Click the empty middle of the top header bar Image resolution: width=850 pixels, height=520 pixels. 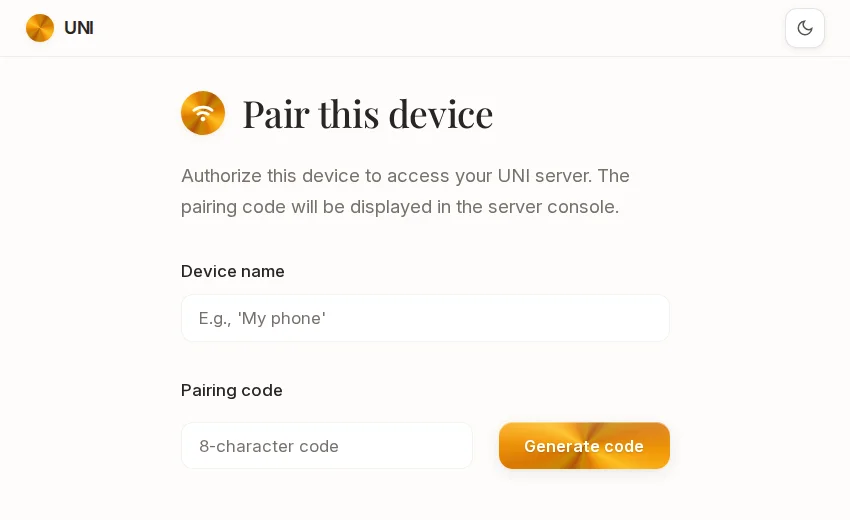tap(425, 28)
